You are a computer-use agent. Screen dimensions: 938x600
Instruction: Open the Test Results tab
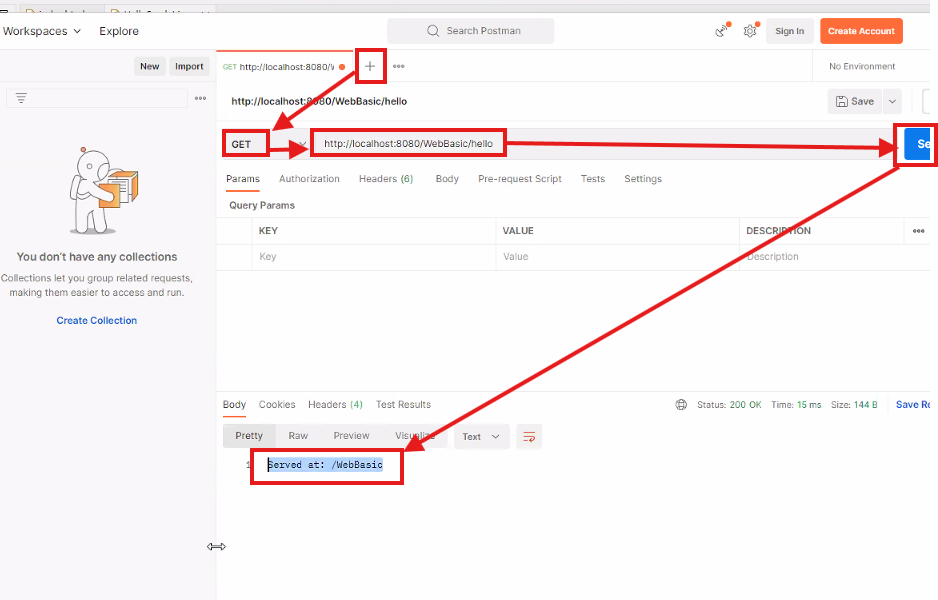(403, 405)
